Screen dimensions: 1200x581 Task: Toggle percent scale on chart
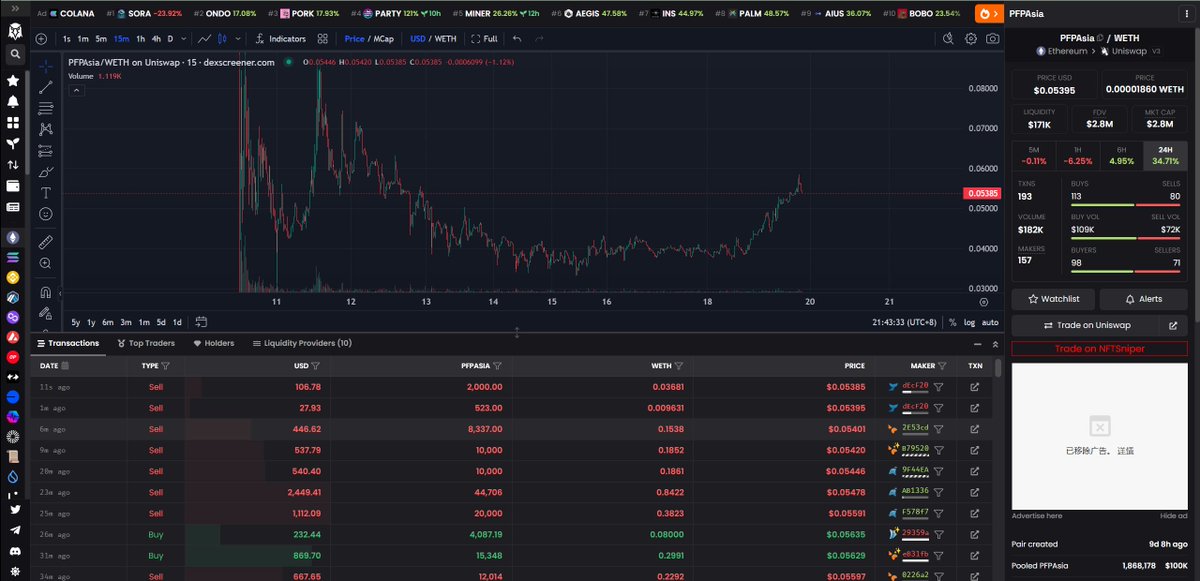pos(952,322)
